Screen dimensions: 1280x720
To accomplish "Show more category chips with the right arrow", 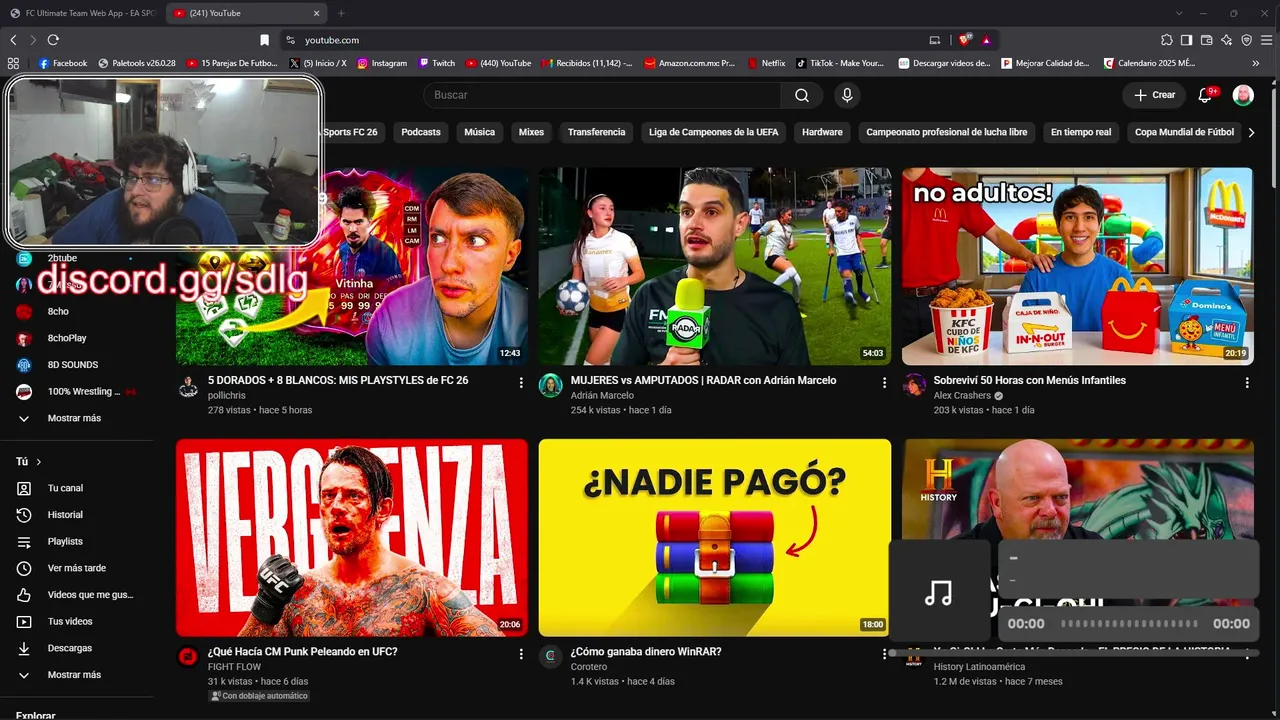I will [x=1250, y=132].
